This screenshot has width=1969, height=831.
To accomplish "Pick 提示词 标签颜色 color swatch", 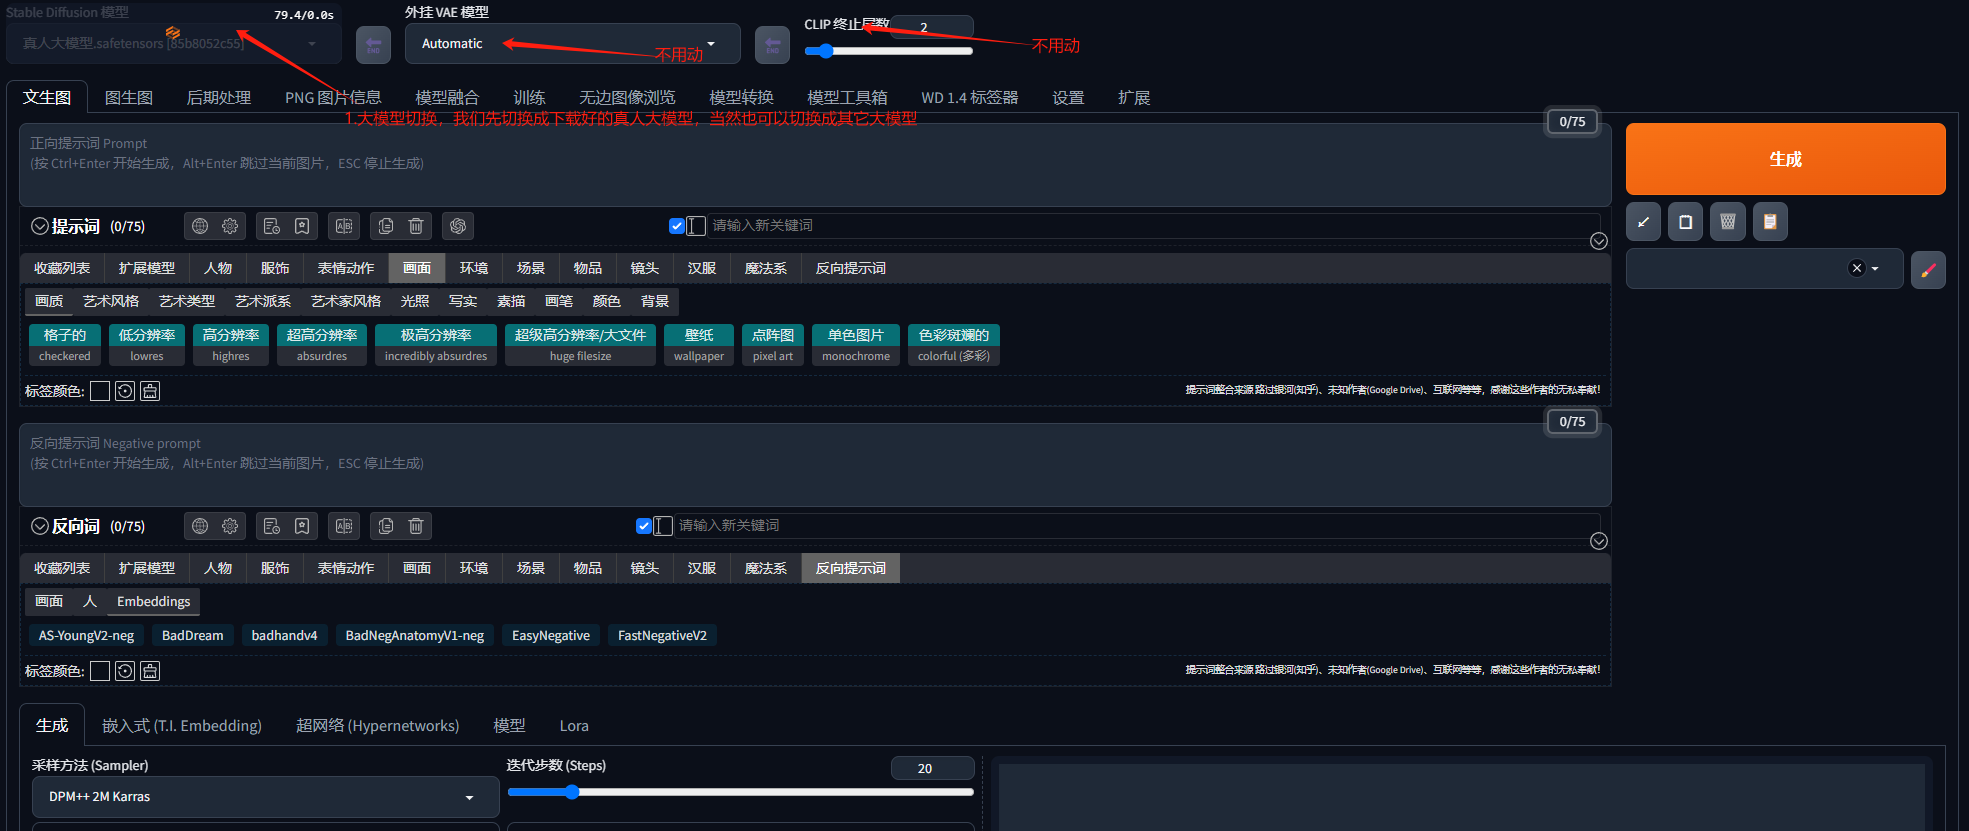I will [x=100, y=391].
